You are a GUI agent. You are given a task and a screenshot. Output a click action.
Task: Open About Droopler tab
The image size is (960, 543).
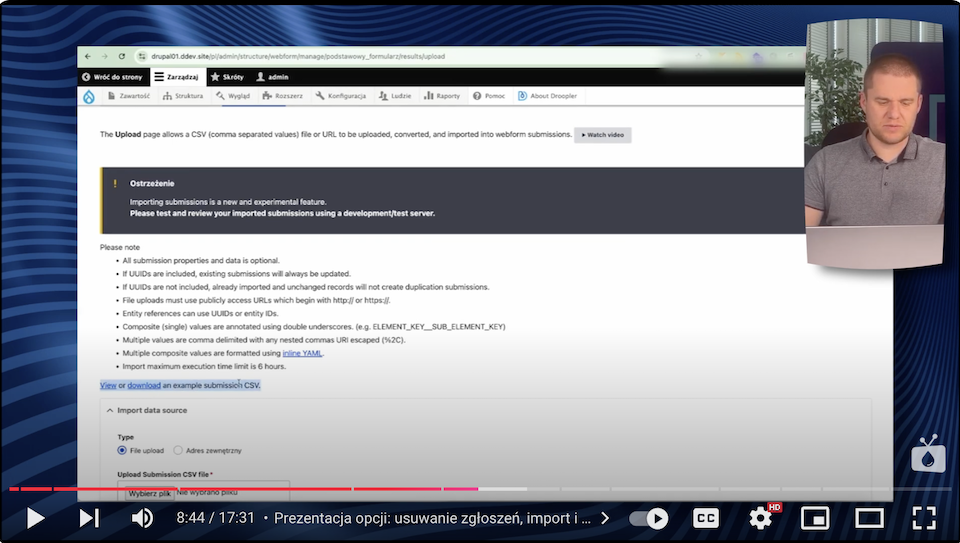547,96
